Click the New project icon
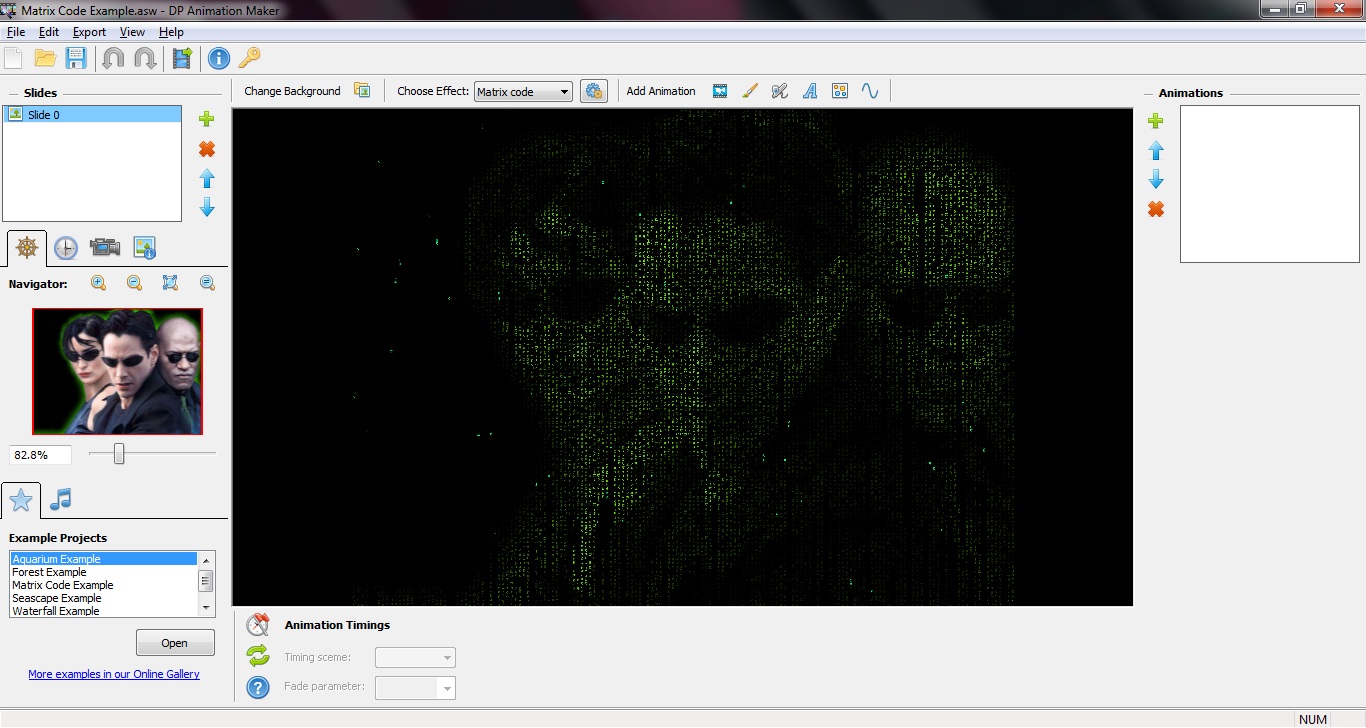Screen dimensions: 1366x728 coord(14,58)
